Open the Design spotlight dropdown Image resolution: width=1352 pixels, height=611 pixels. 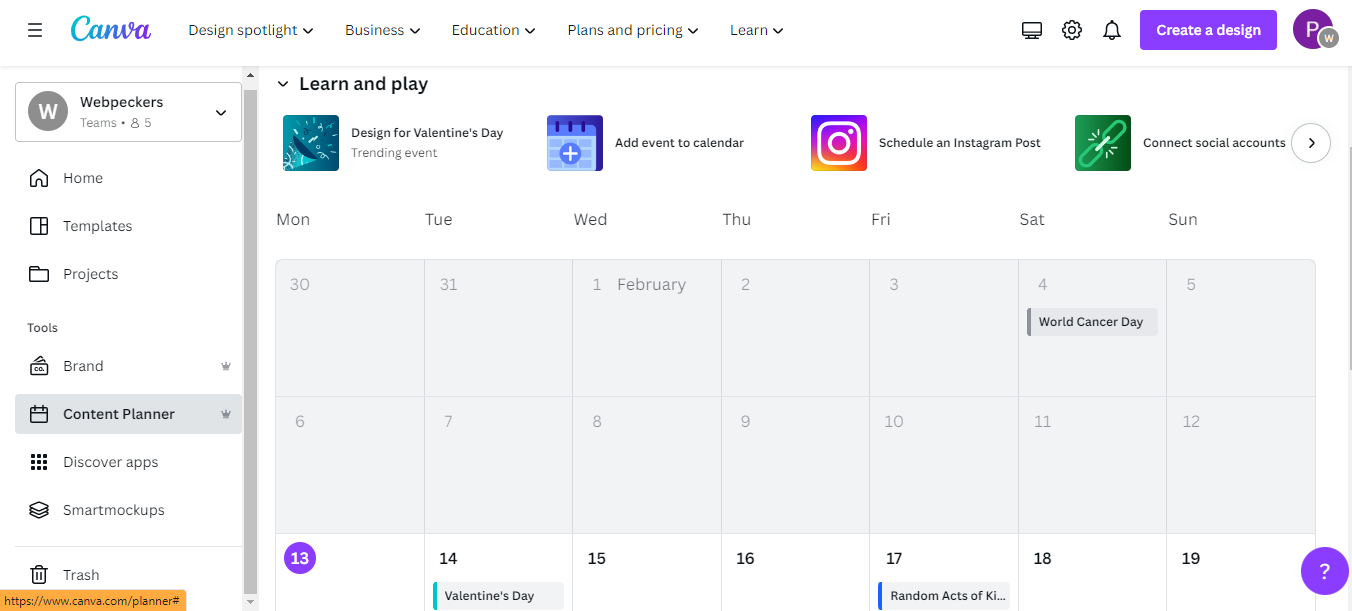tap(249, 30)
